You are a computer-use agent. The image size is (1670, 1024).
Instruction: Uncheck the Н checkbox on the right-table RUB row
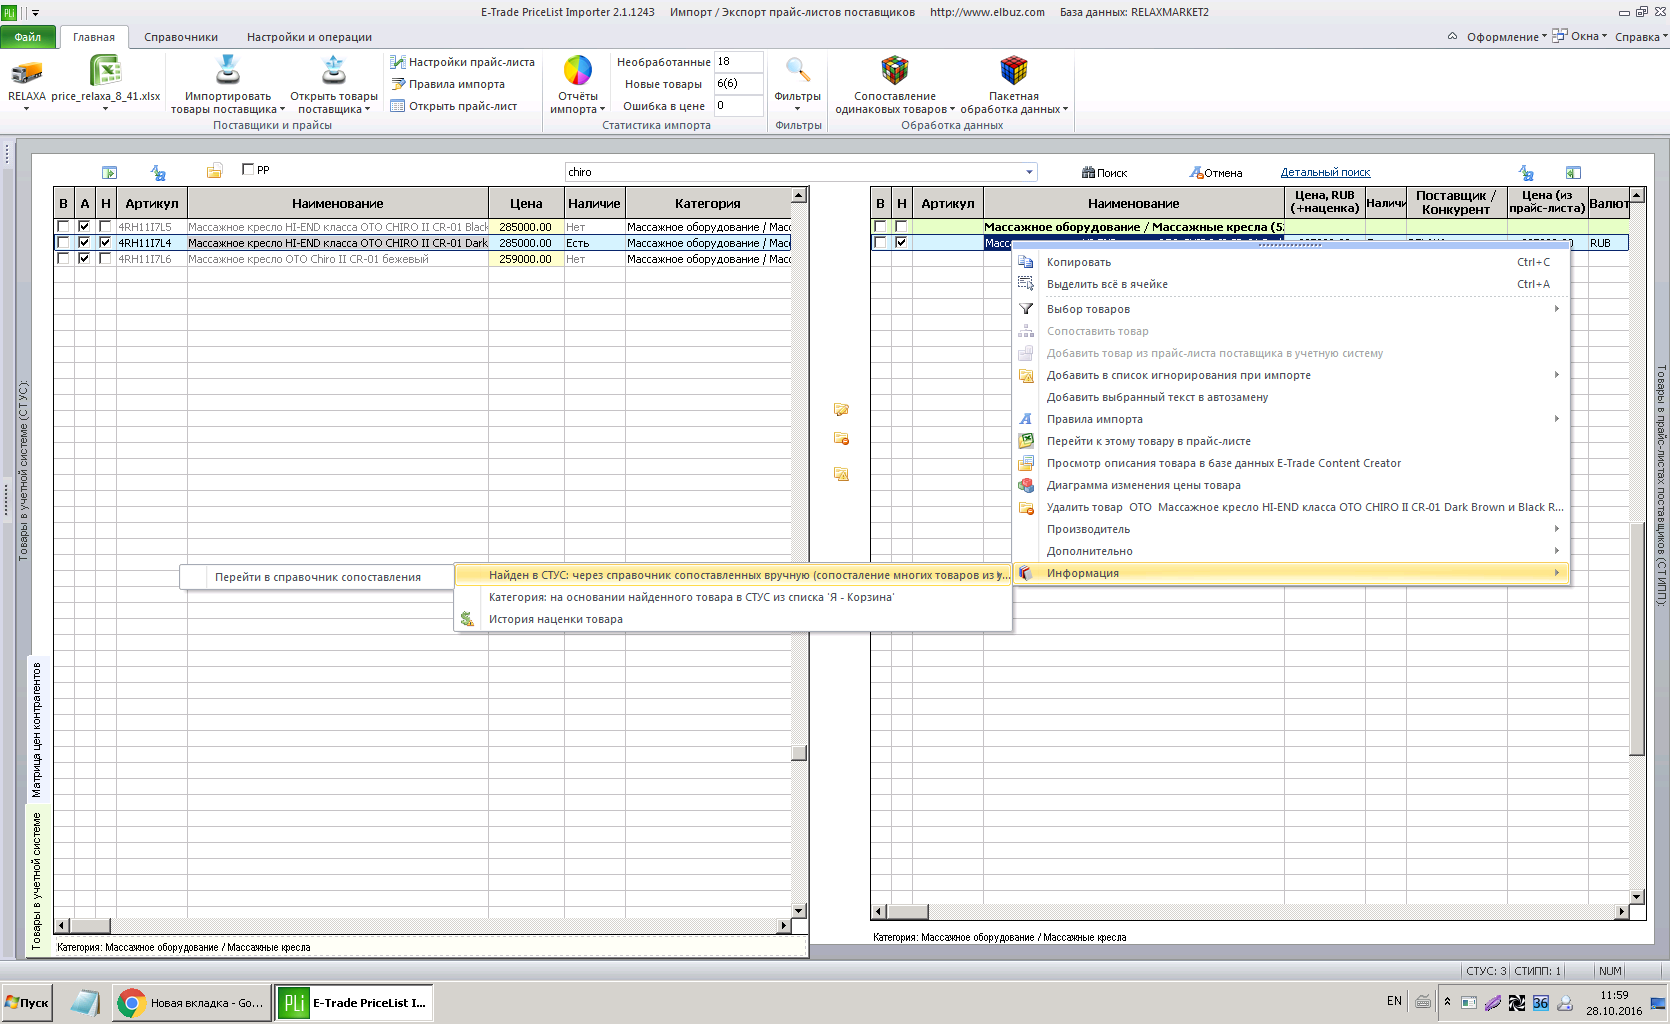[x=901, y=243]
